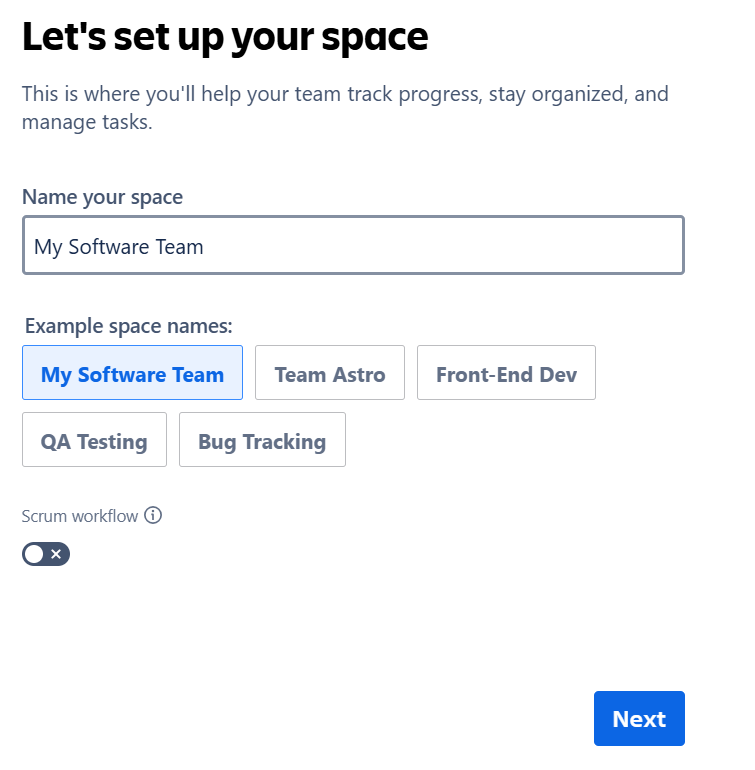Image resolution: width=755 pixels, height=770 pixels.
Task: Click the info icon beside Scrum workflow
Action: click(x=153, y=516)
